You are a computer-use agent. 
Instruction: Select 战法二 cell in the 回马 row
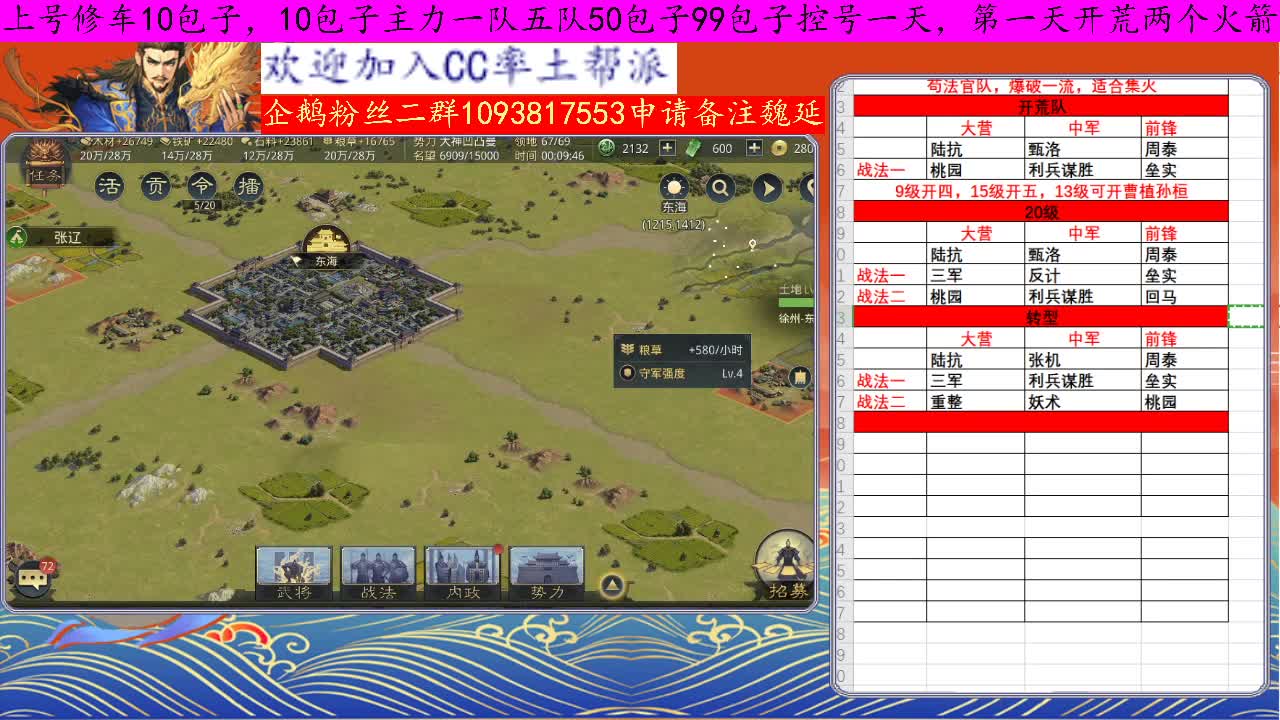pyautogui.click(x=890, y=296)
